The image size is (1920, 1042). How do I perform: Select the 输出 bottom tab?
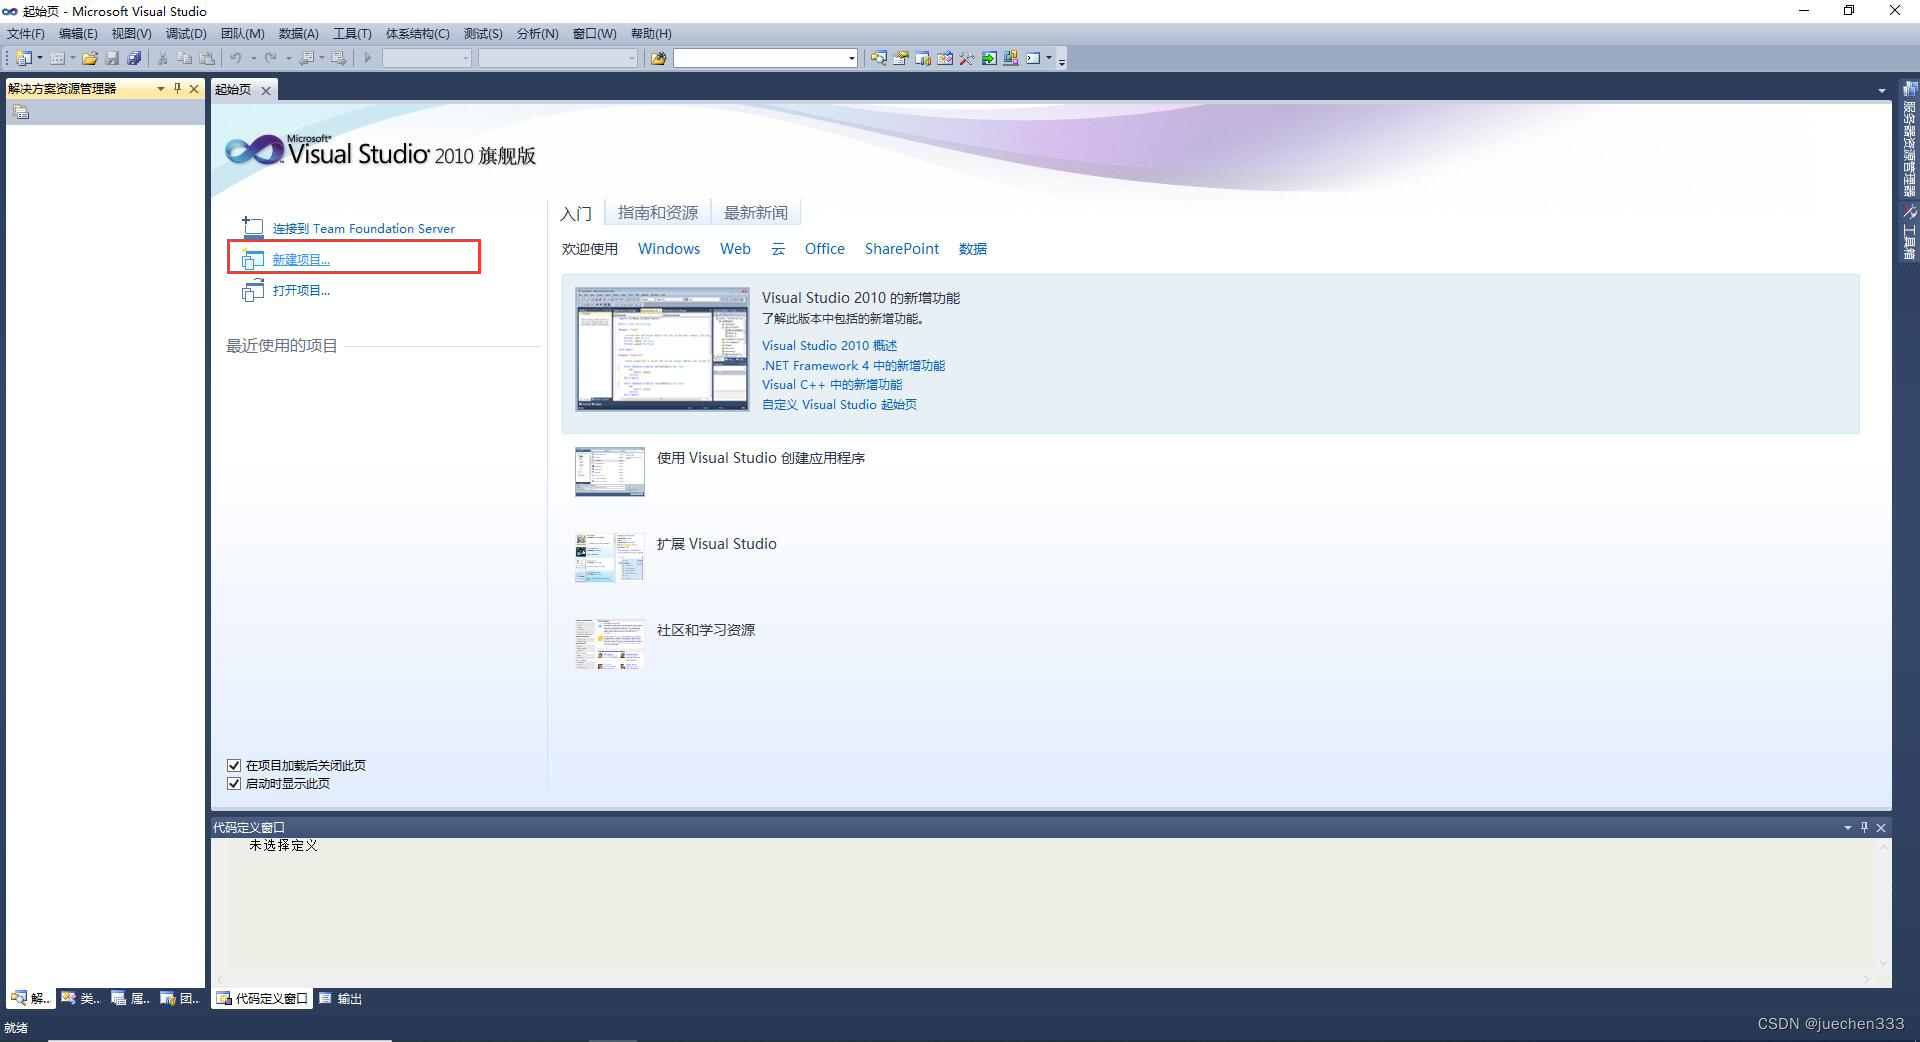pos(341,998)
